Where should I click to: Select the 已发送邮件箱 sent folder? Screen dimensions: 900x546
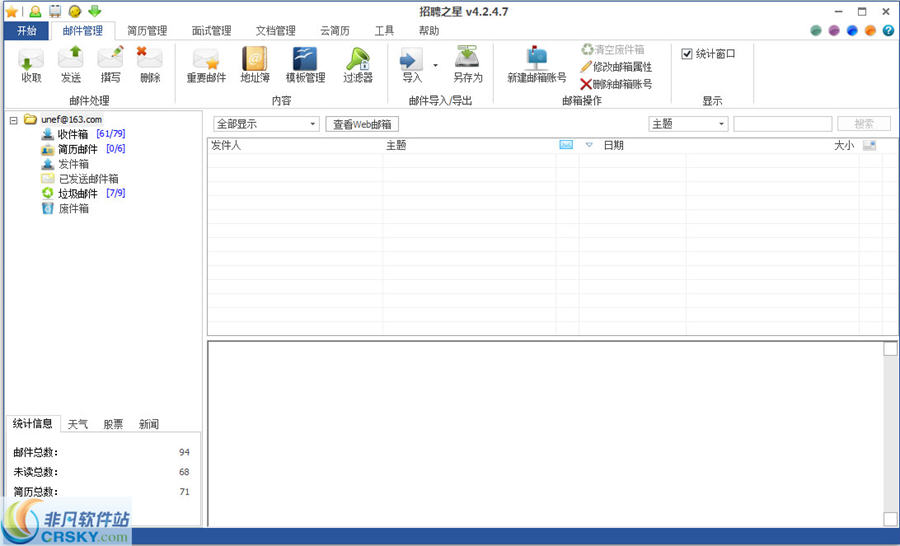click(x=88, y=179)
